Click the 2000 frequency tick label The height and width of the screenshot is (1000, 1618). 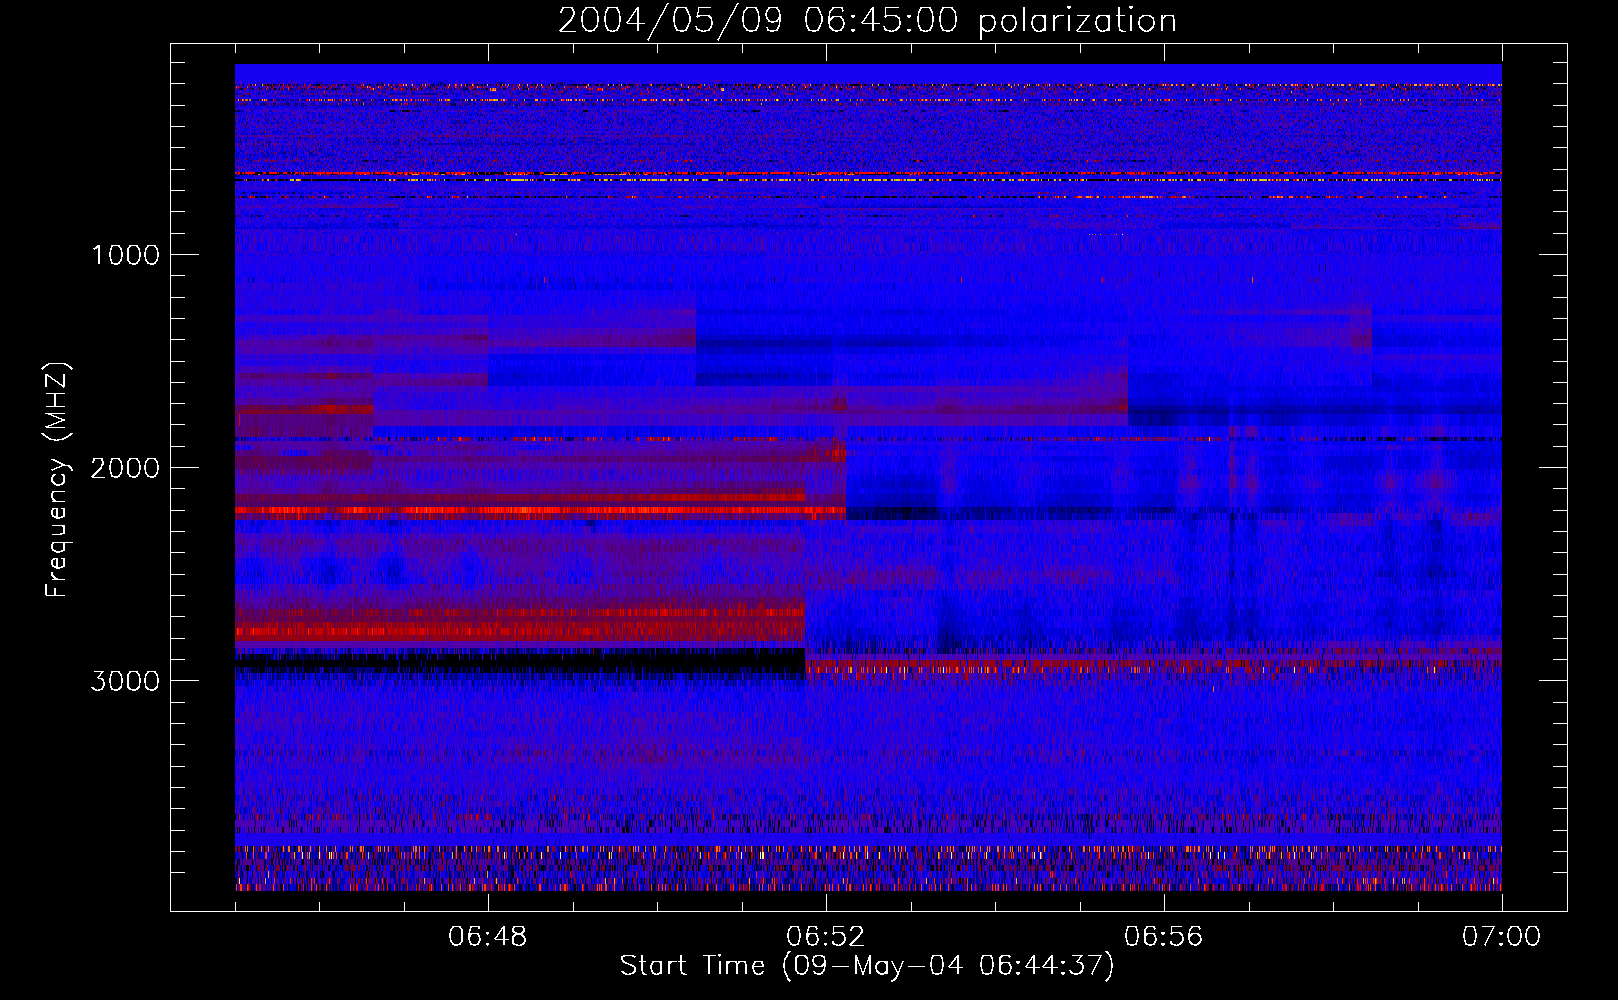click(125, 468)
